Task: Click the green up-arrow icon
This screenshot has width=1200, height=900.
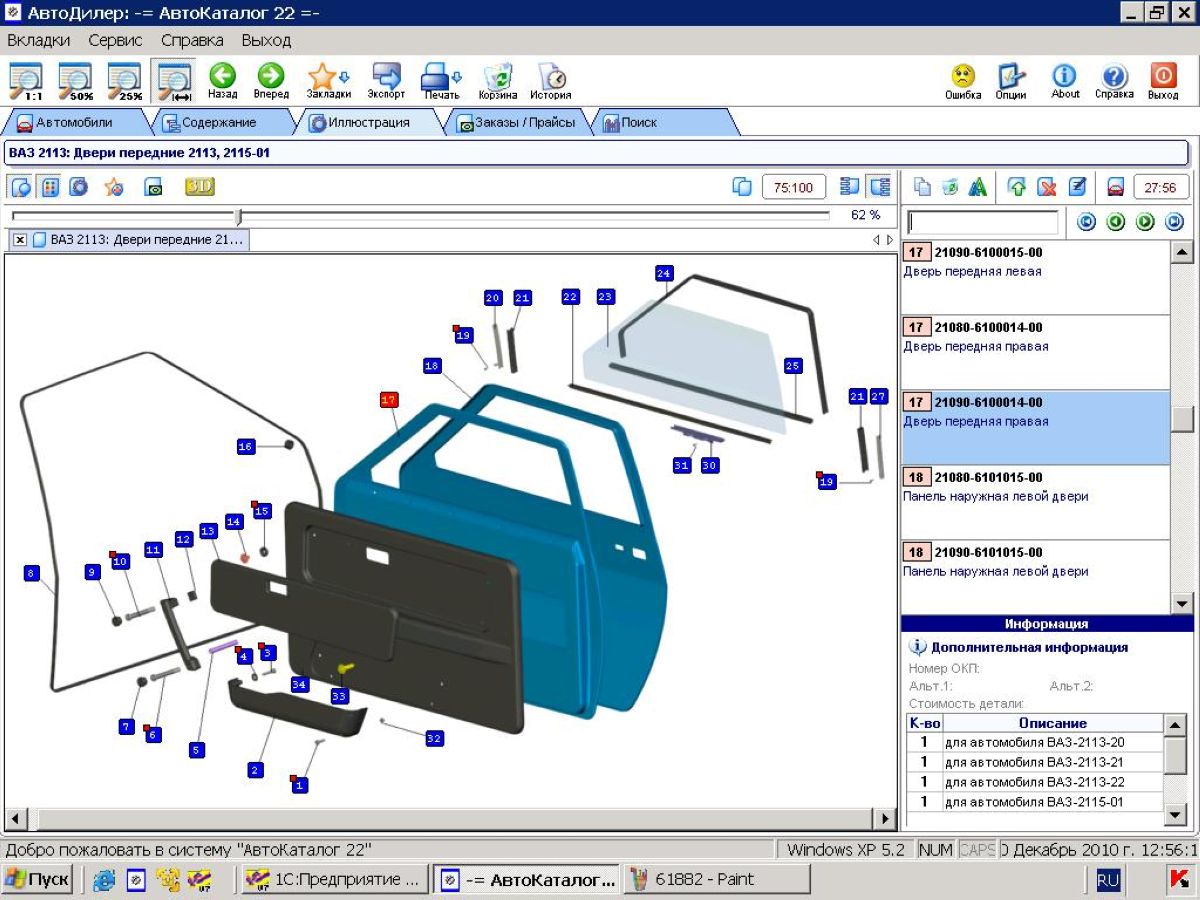Action: coord(1017,187)
